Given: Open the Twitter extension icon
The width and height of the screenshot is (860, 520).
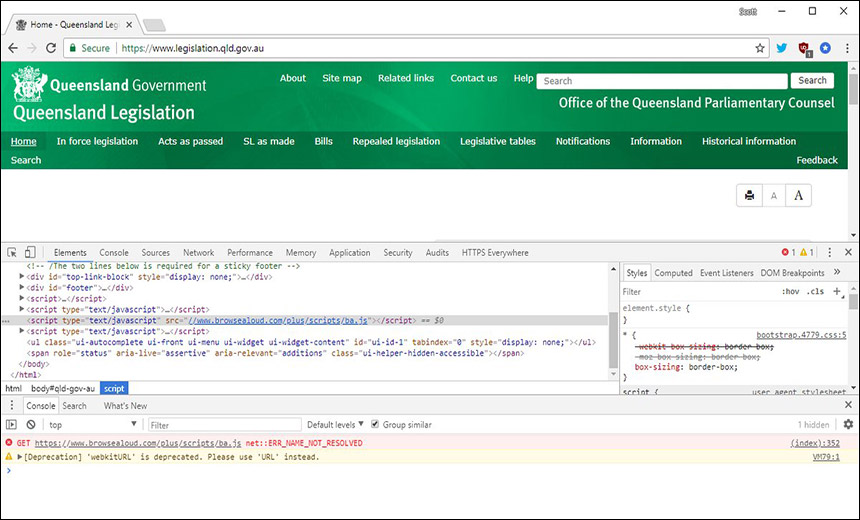Looking at the screenshot, I should click(x=782, y=48).
